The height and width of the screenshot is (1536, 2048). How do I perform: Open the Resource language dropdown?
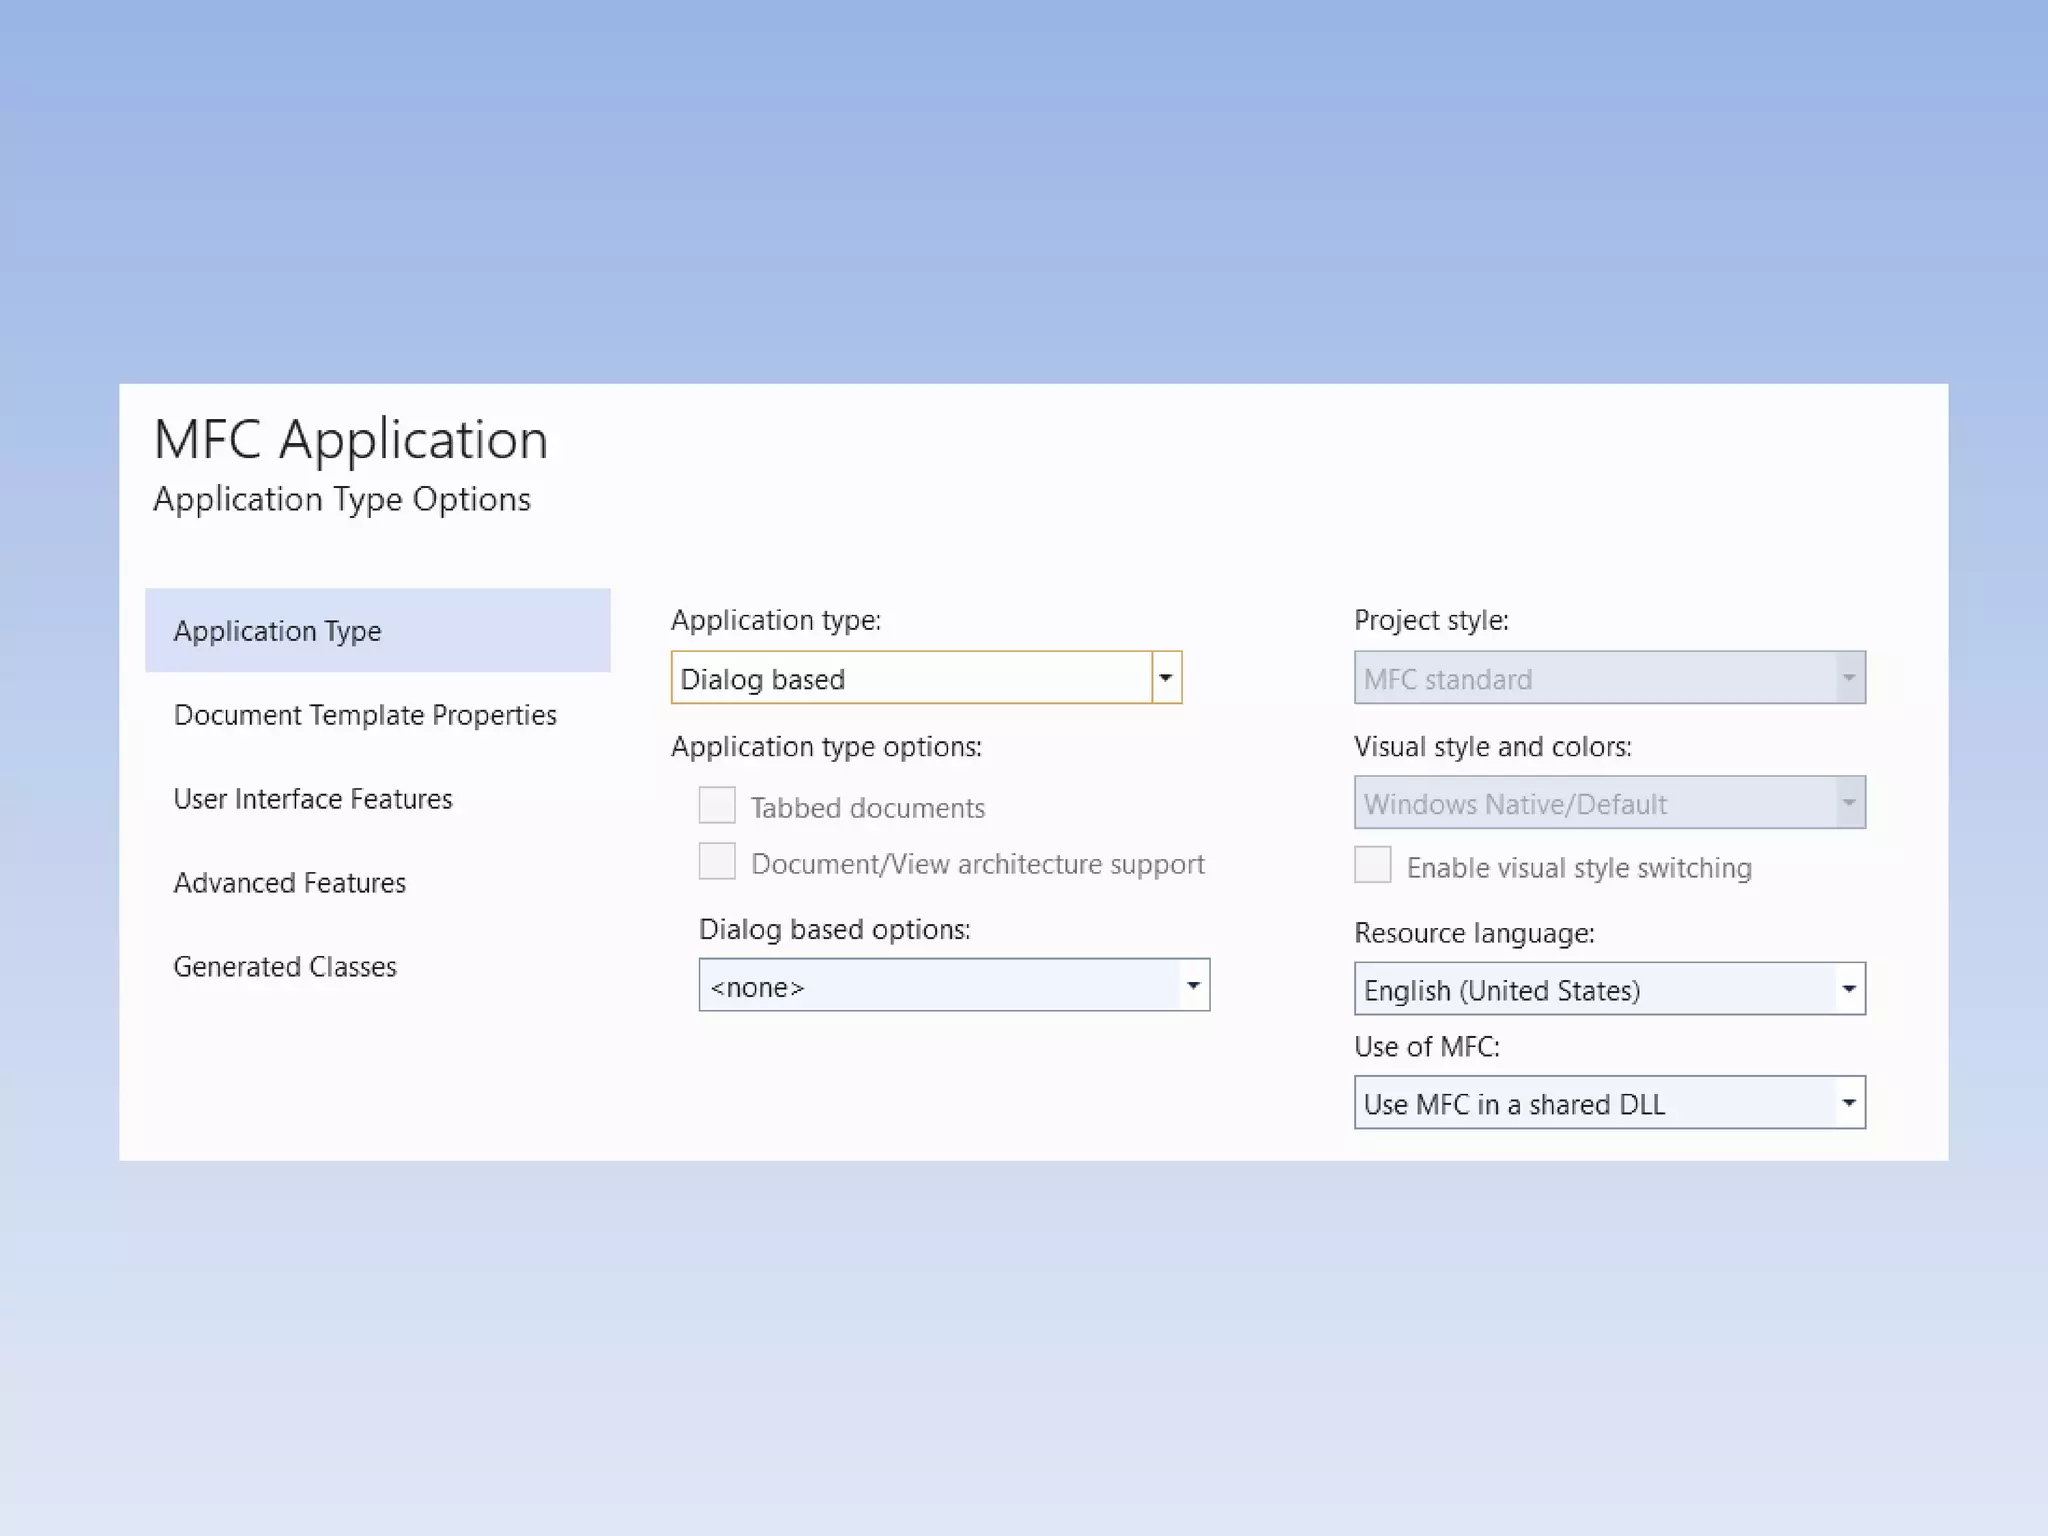[1848, 989]
